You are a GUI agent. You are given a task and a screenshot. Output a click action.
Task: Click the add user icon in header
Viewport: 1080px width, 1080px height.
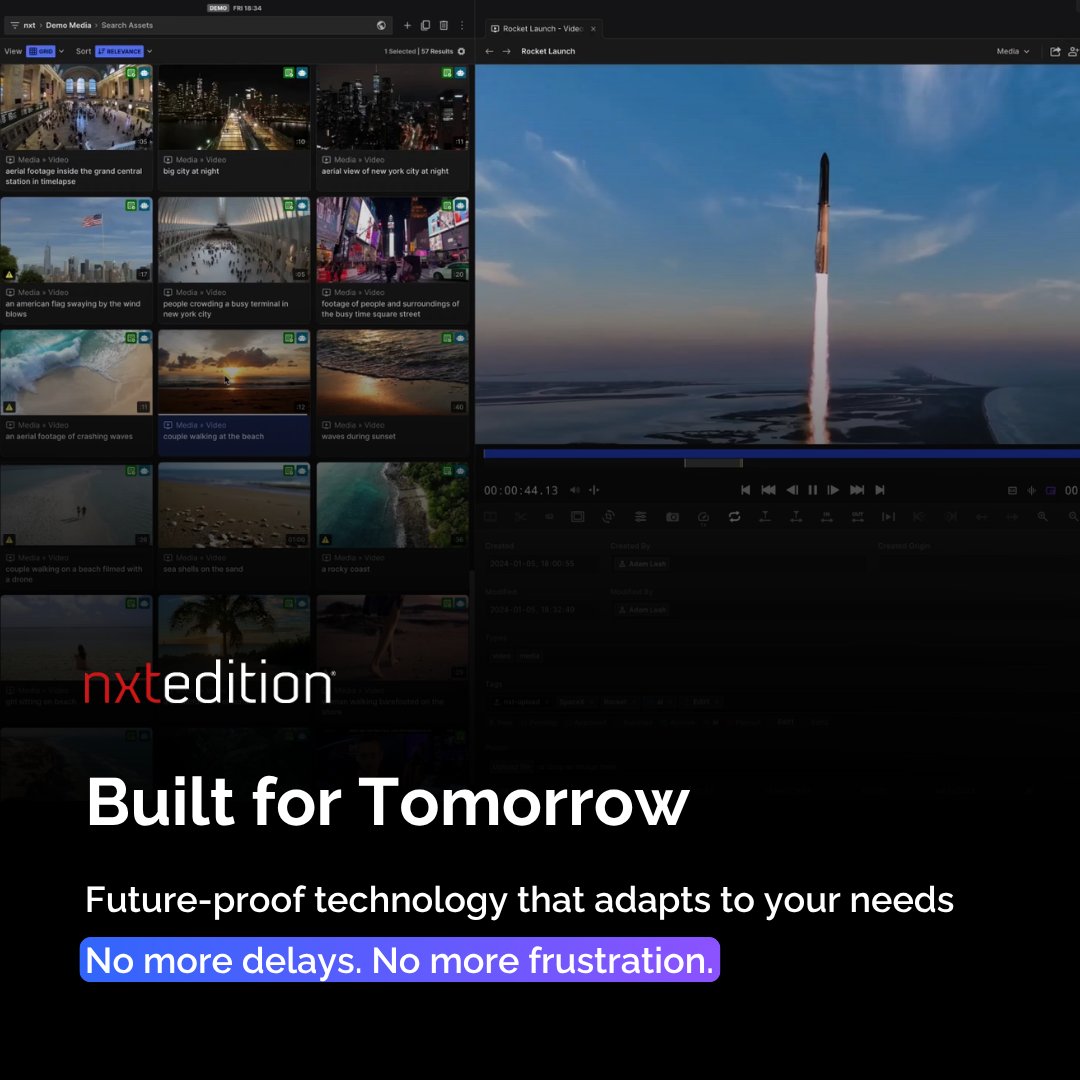point(1073,51)
